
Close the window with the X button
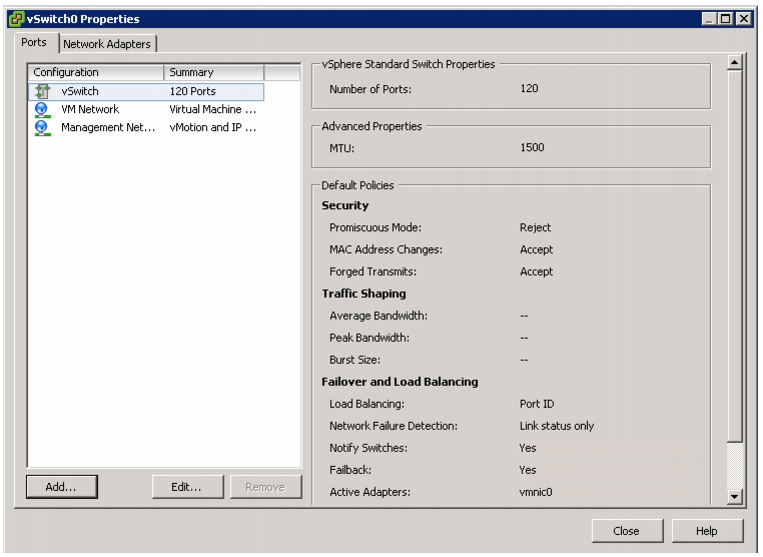744,19
